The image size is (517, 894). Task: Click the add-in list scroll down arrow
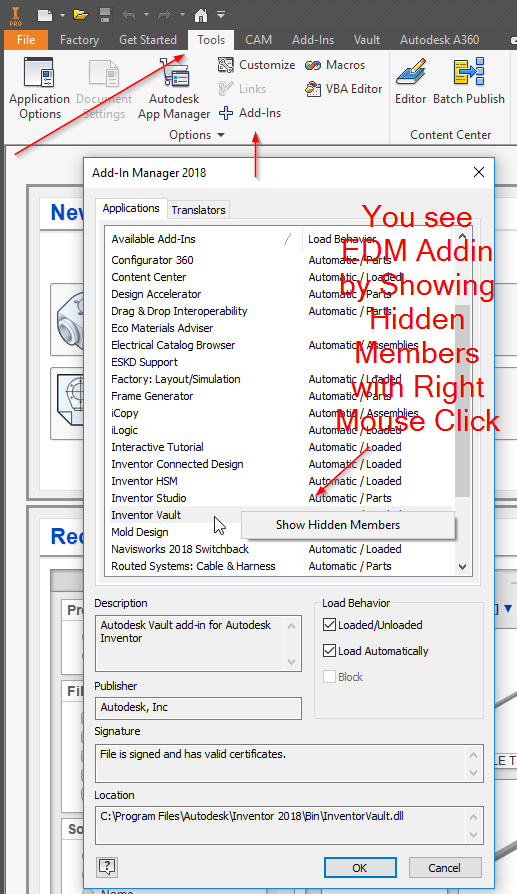462,567
